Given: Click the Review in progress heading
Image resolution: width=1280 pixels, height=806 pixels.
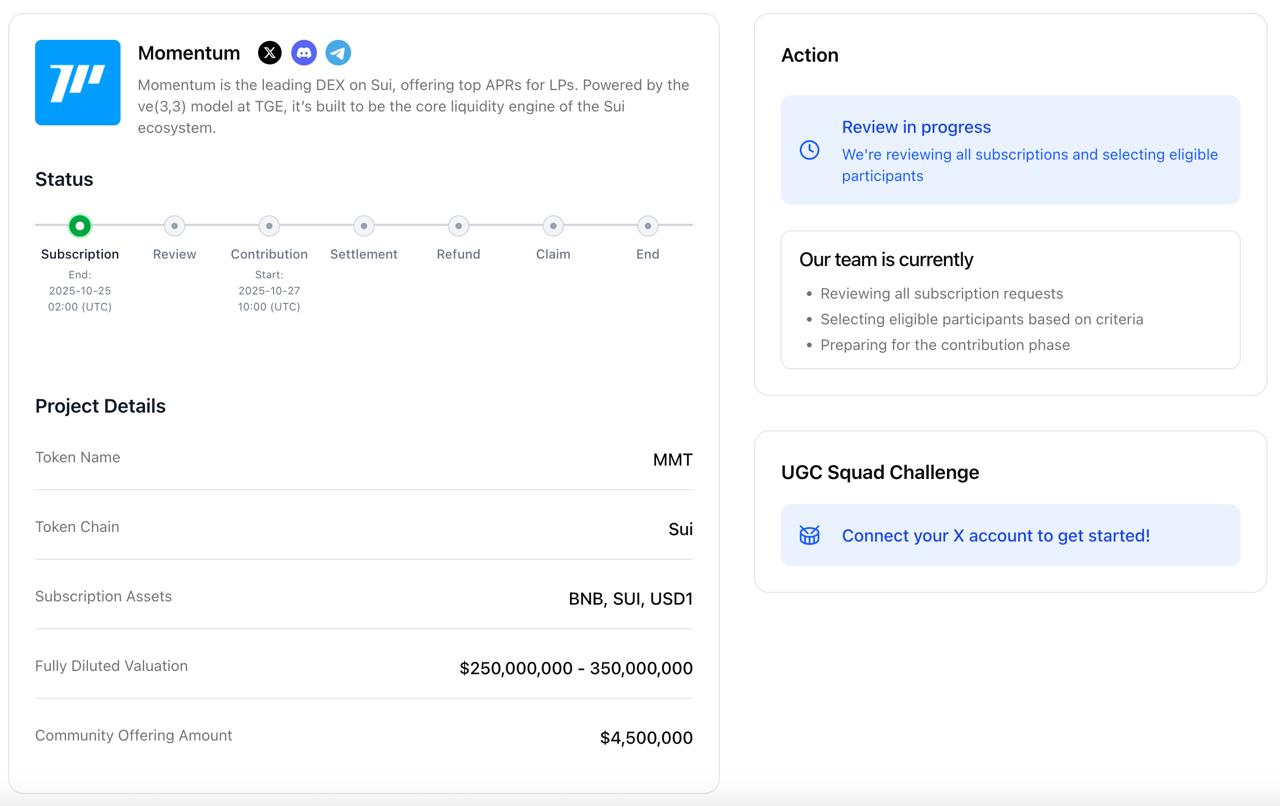Looking at the screenshot, I should (x=916, y=127).
